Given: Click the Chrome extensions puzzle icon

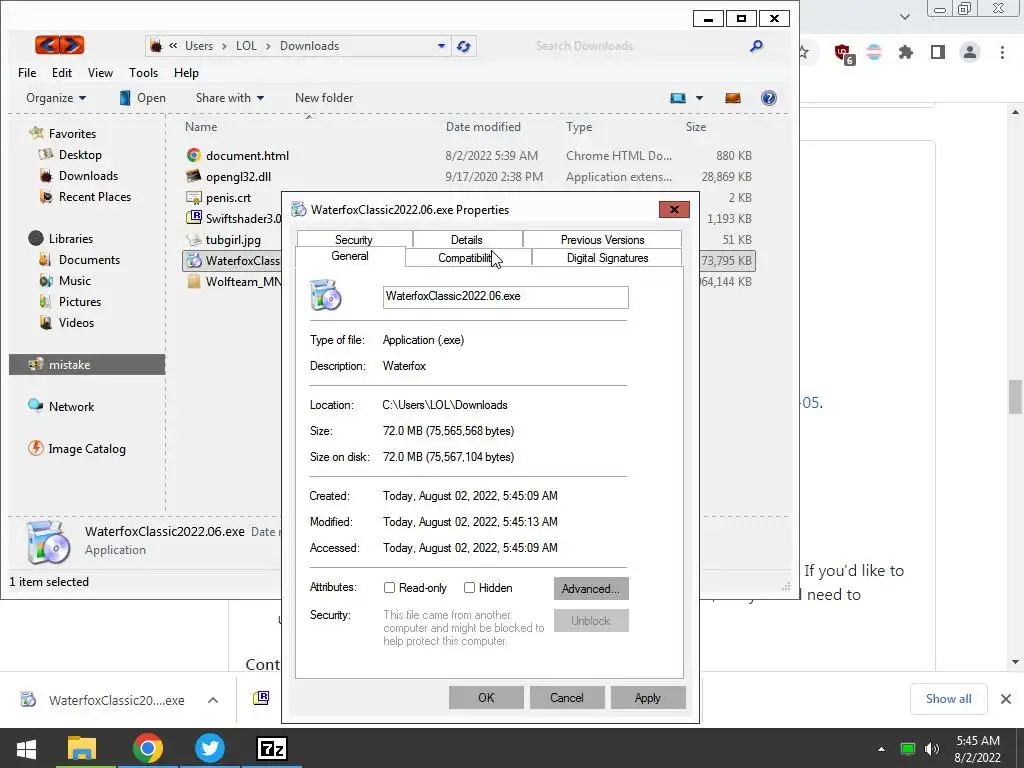Looking at the screenshot, I should point(906,52).
